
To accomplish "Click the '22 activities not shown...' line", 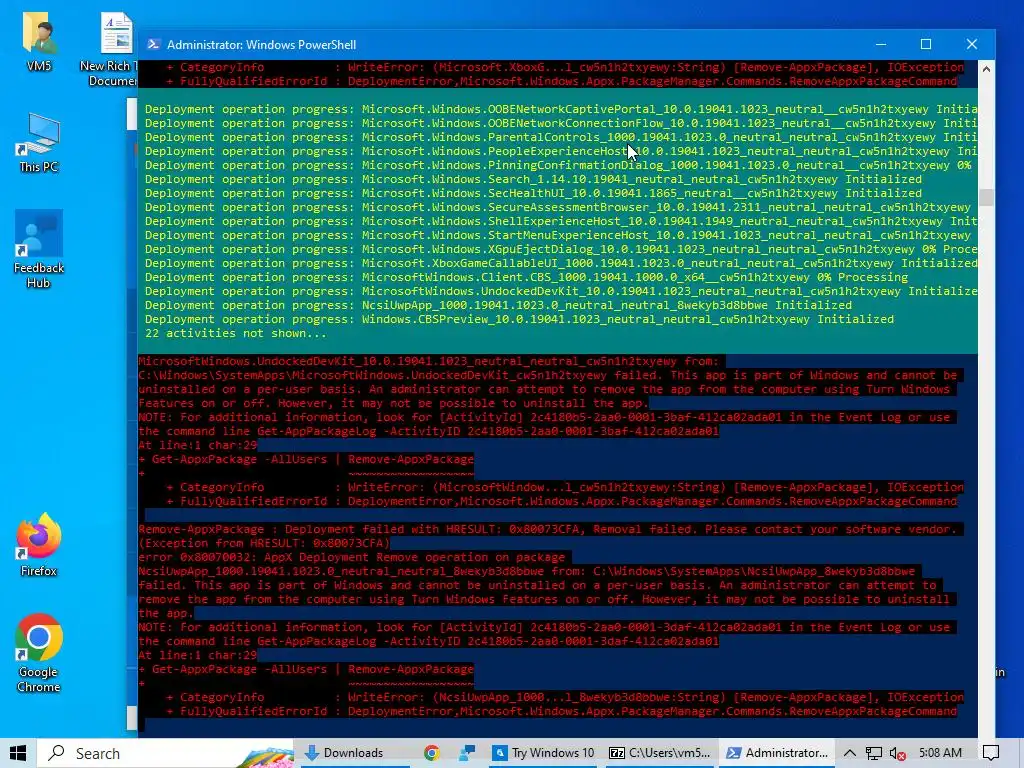I will coord(236,333).
